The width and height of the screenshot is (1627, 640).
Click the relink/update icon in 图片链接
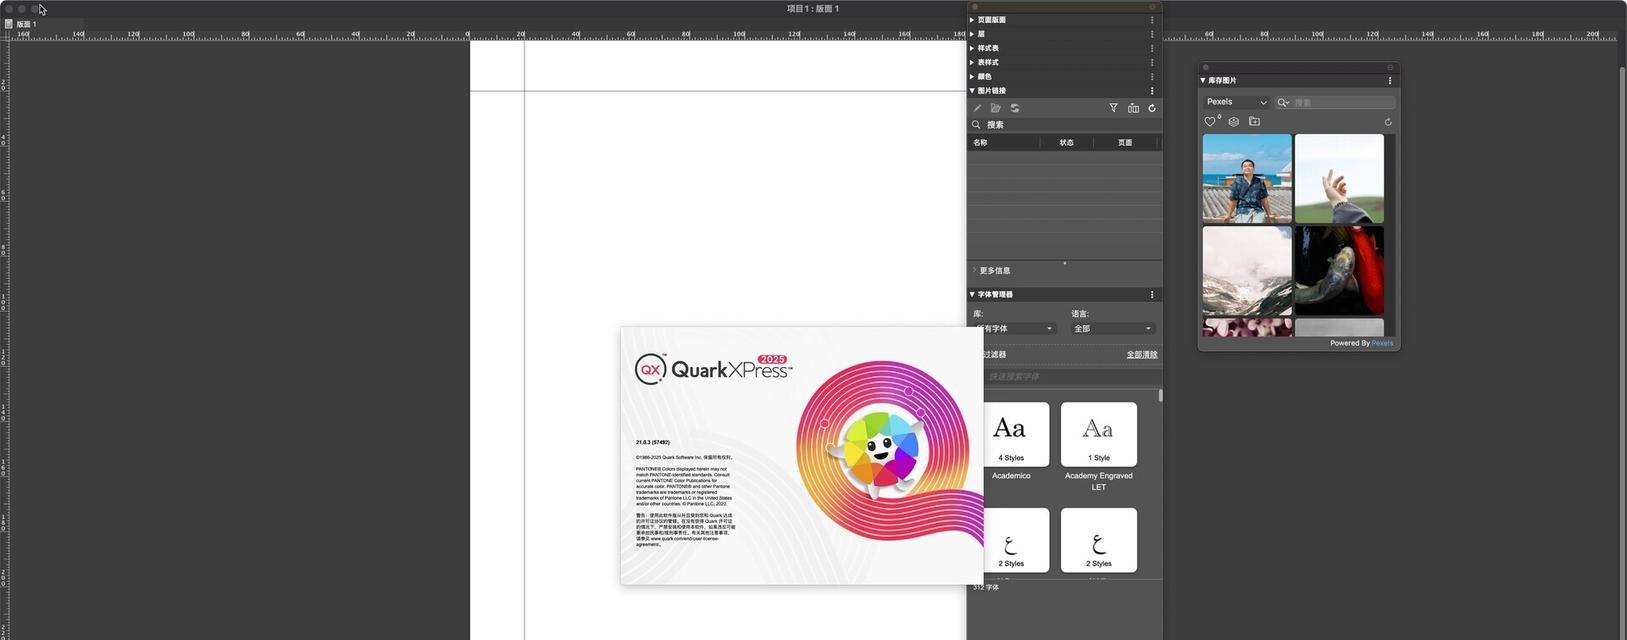[1015, 108]
